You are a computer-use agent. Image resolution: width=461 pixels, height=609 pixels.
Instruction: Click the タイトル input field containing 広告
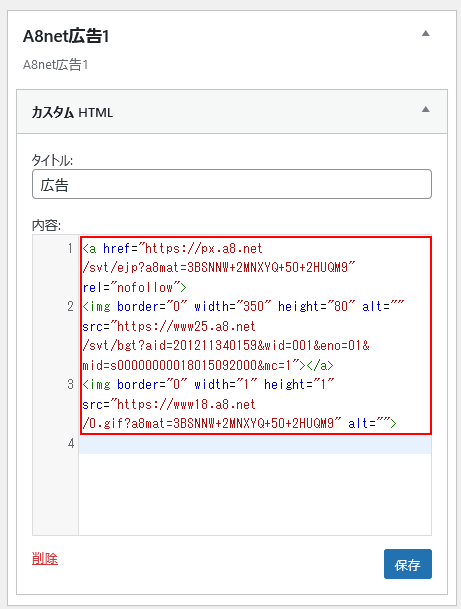[232, 184]
